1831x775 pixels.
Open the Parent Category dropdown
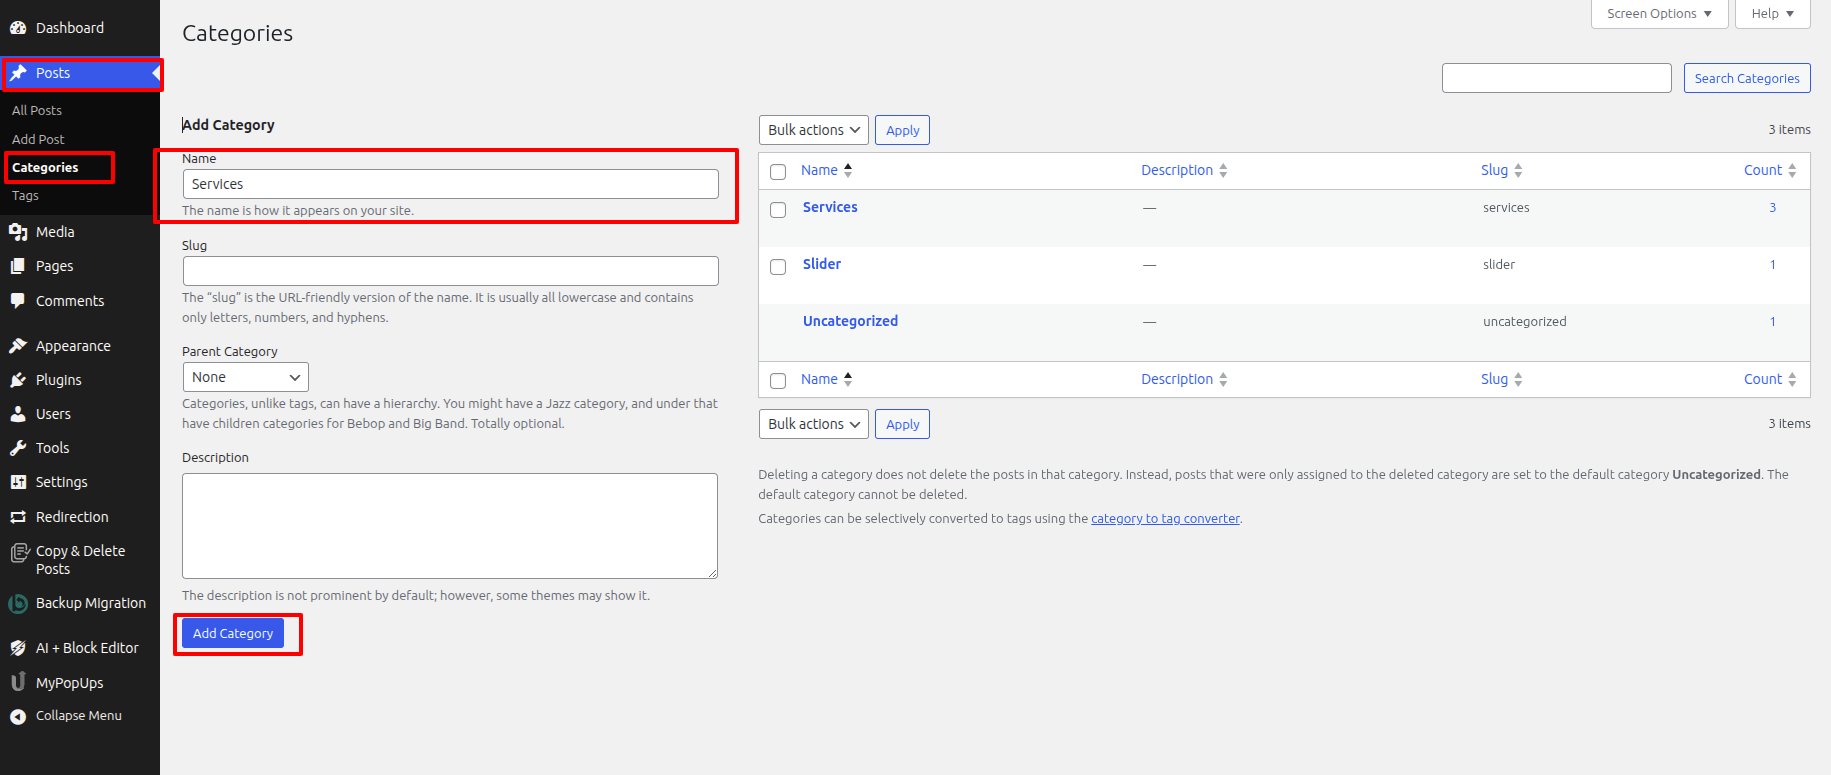(x=245, y=377)
